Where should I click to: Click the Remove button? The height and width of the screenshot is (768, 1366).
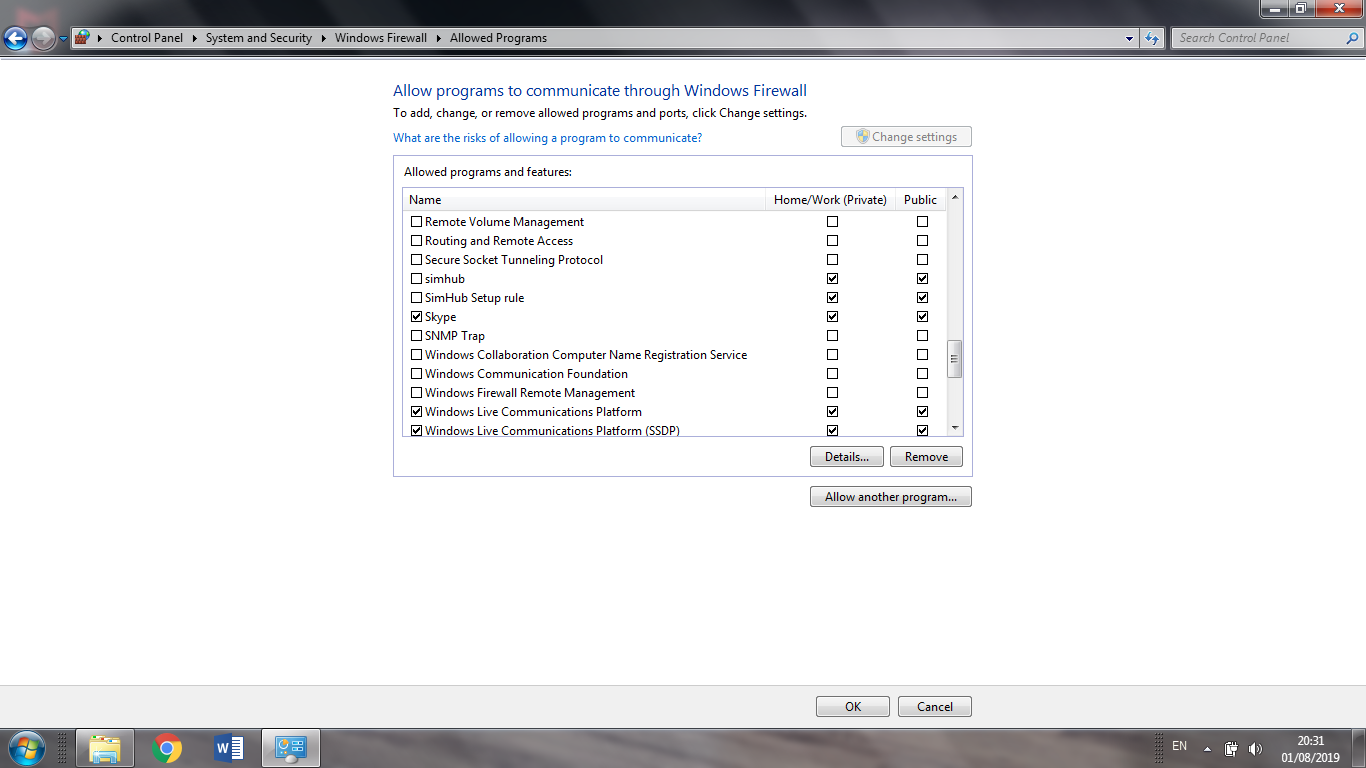pyautogui.click(x=926, y=457)
